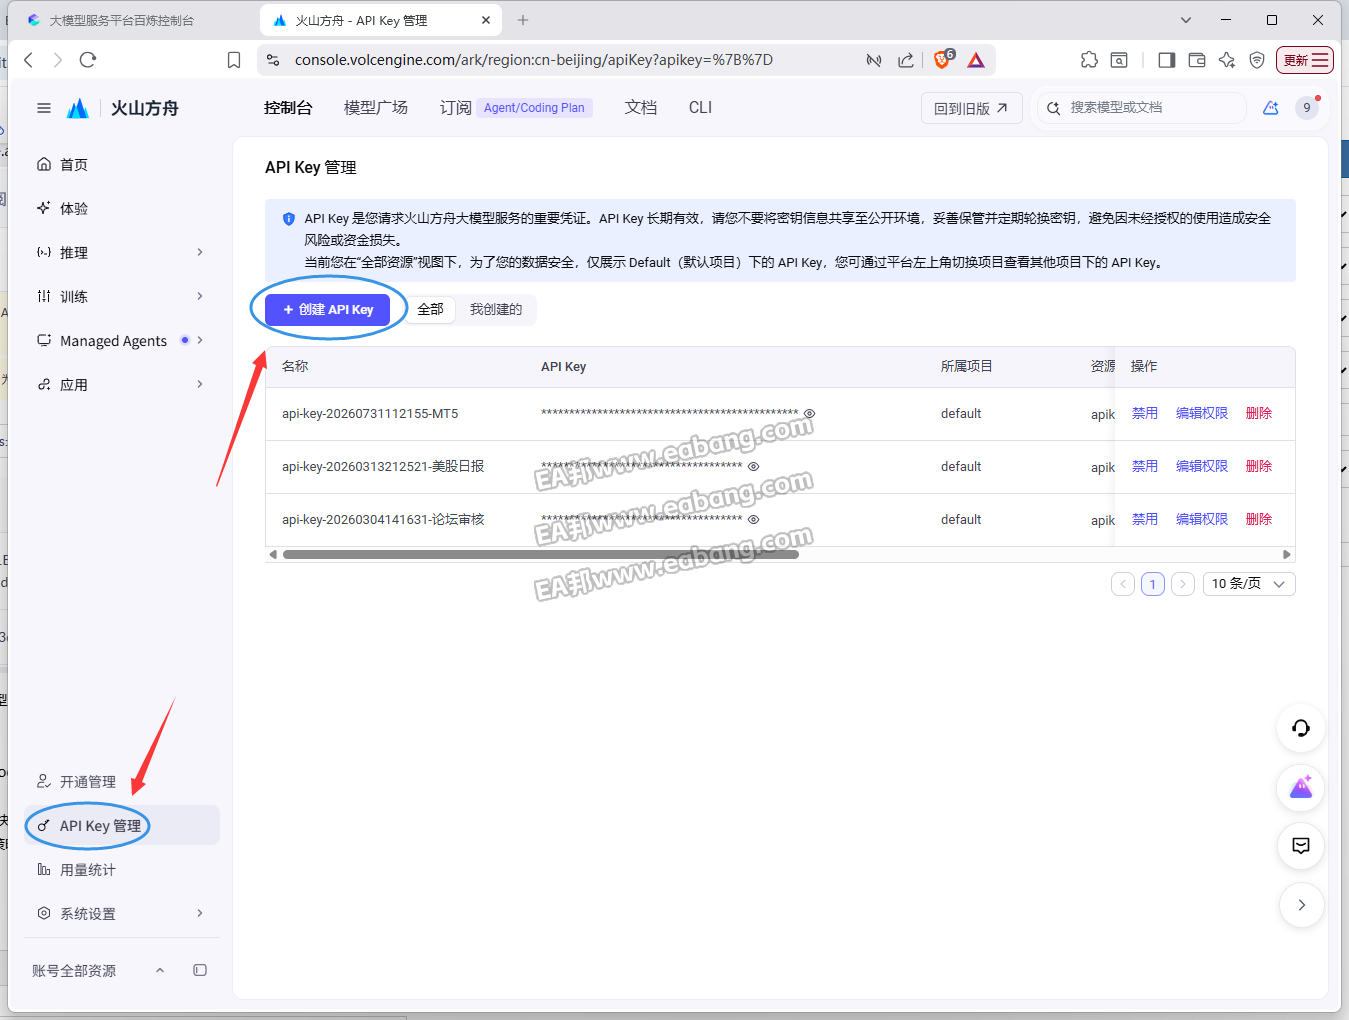Image resolution: width=1349 pixels, height=1020 pixels.
Task: Open the hamburger sidebar menu icon
Action: (x=44, y=108)
